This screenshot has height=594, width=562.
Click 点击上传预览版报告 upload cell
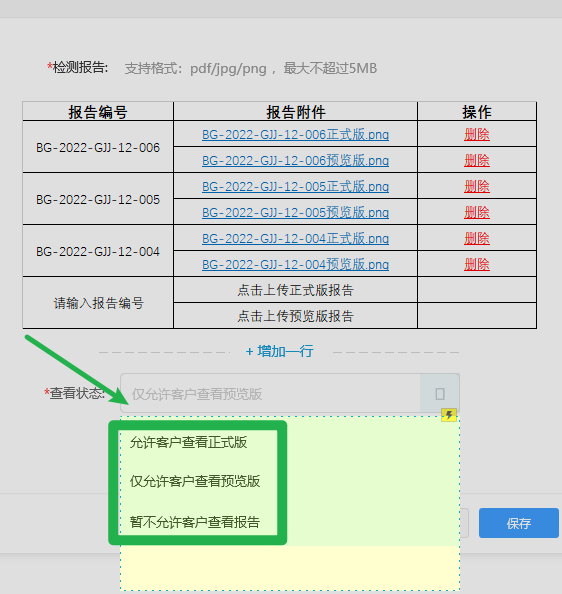[x=295, y=316]
